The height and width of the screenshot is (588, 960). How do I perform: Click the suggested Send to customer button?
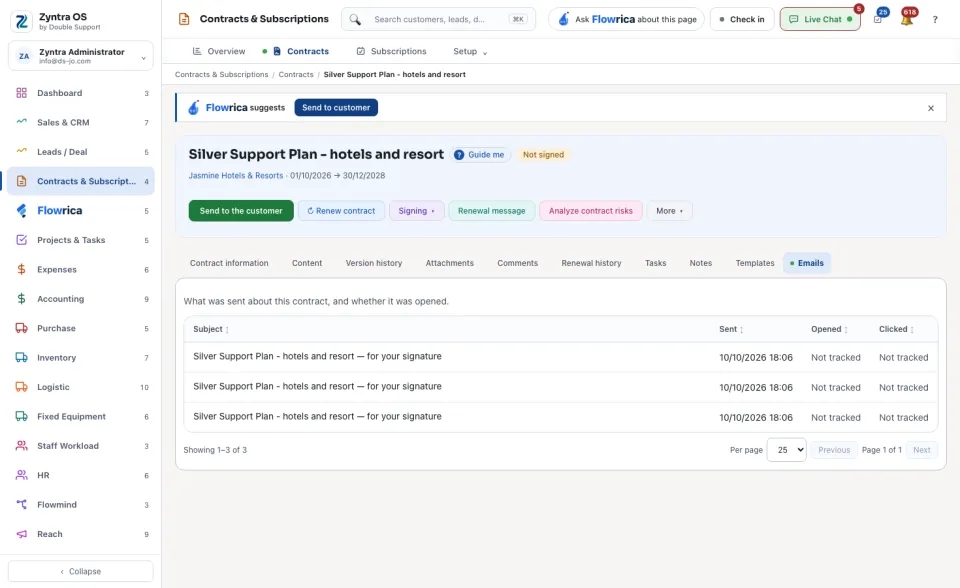[336, 108]
